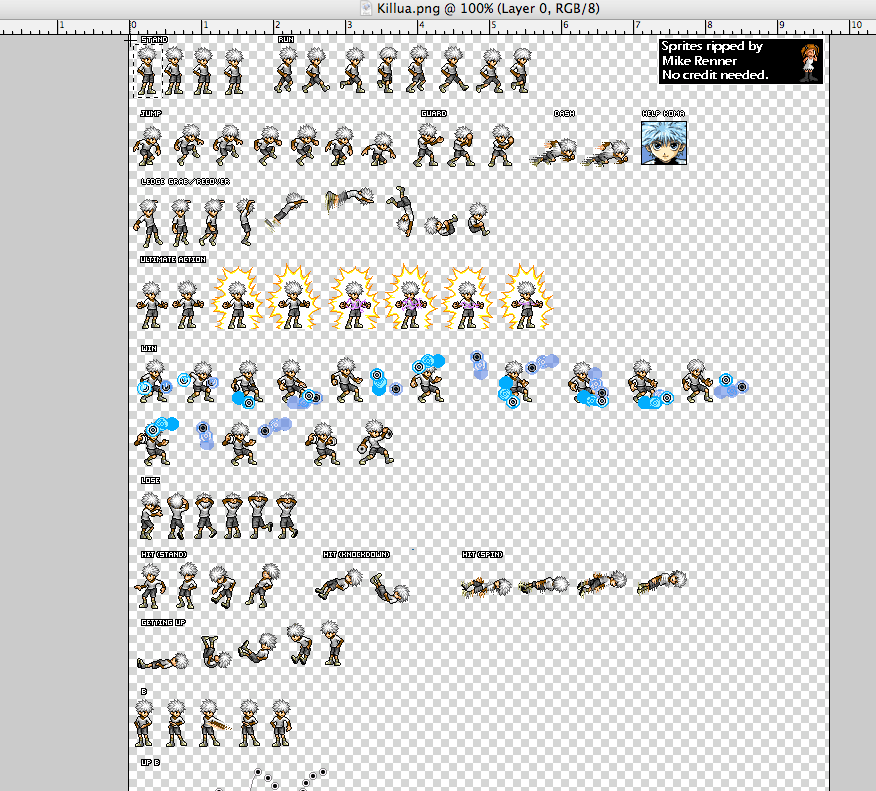Click the 'HIT (SPIN)' label
The image size is (876, 791).
click(483, 555)
